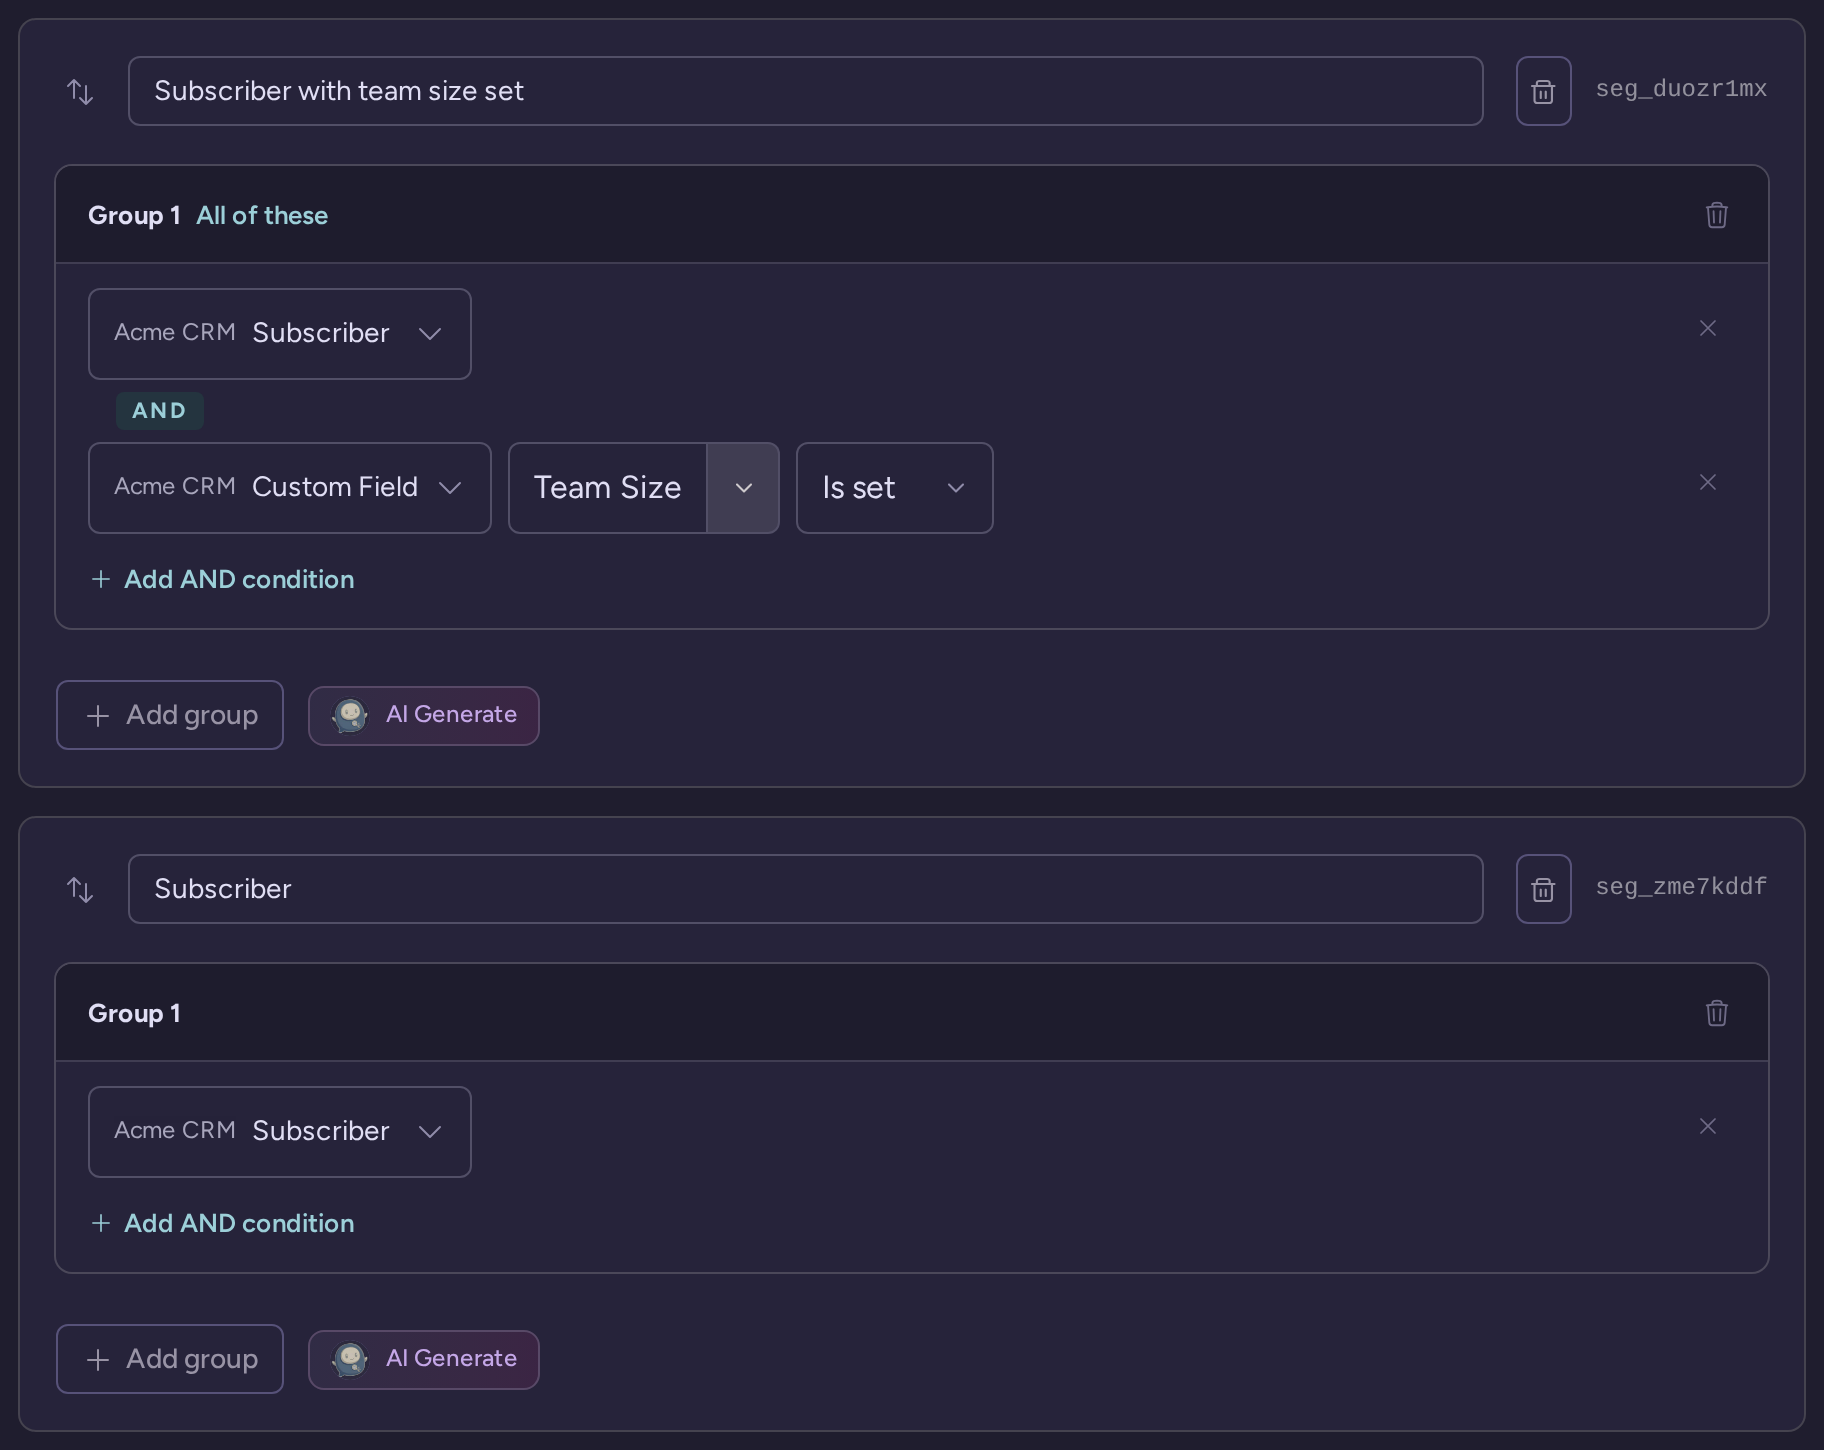
Task: Click the AND connector badge
Action: pyautogui.click(x=159, y=411)
